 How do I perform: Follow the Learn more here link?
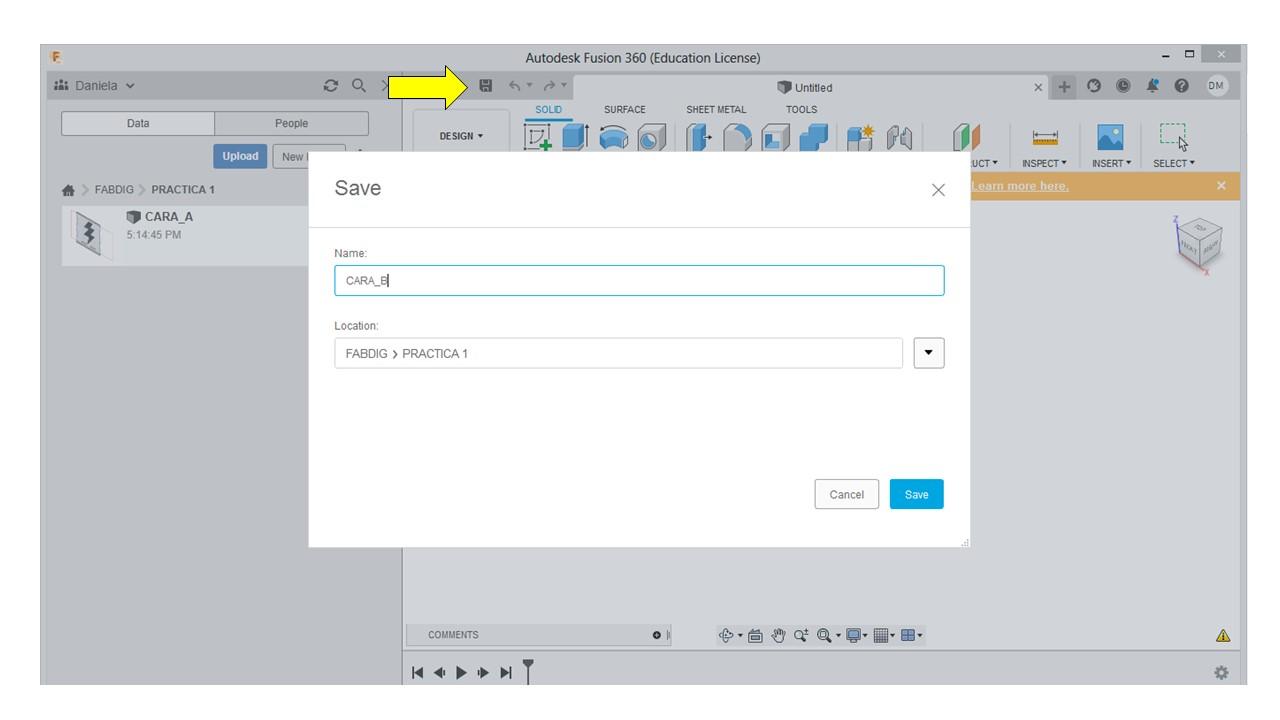coord(1021,186)
